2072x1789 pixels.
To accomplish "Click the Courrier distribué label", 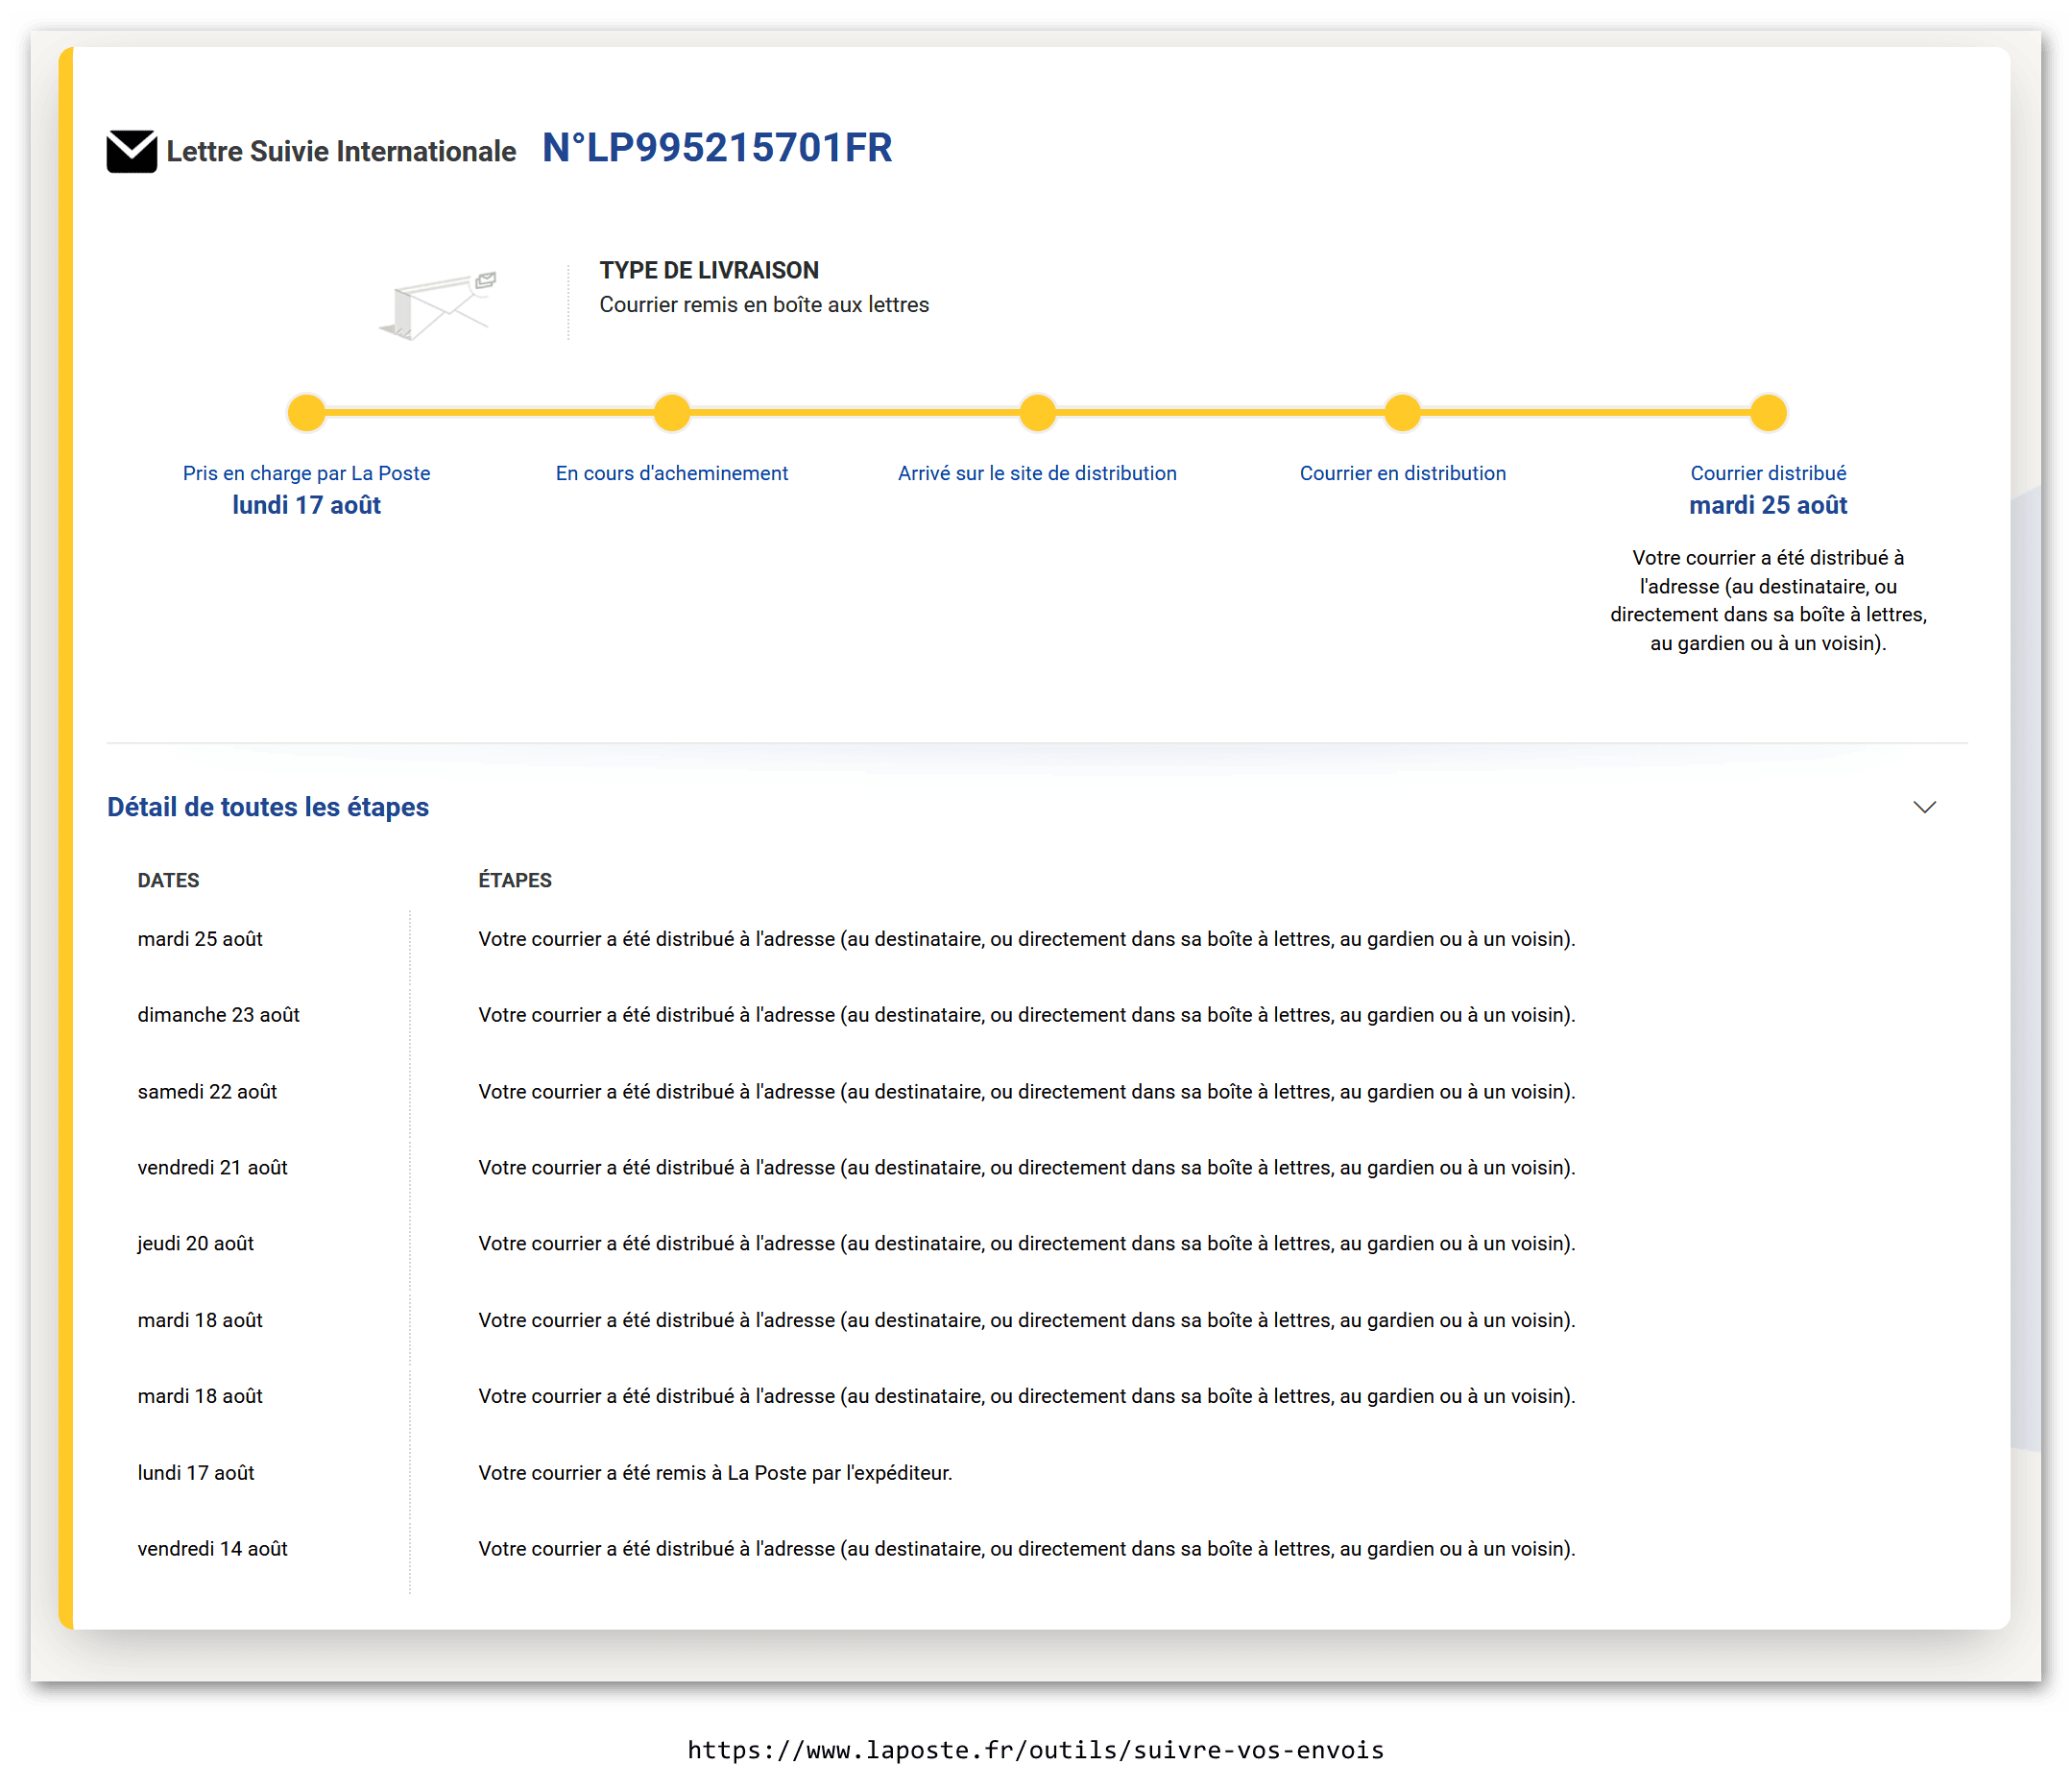I will click(1768, 473).
